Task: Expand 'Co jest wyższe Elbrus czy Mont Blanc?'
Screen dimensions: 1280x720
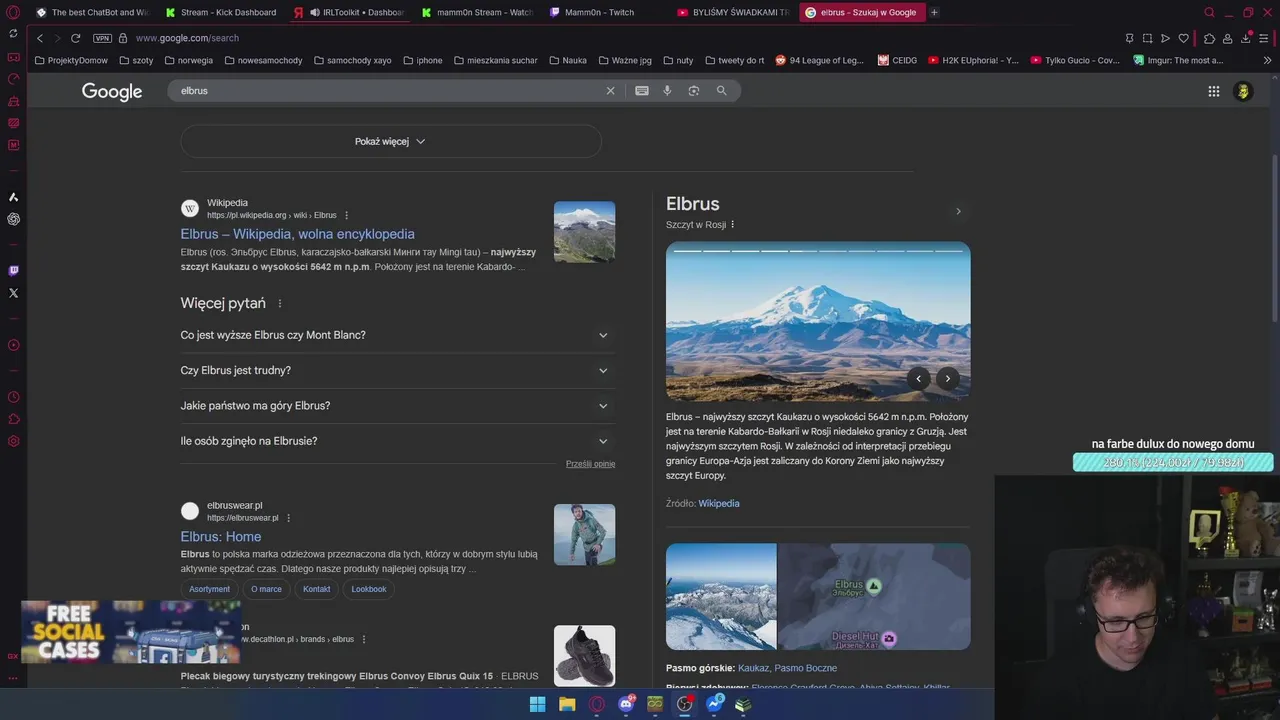Action: [x=397, y=335]
